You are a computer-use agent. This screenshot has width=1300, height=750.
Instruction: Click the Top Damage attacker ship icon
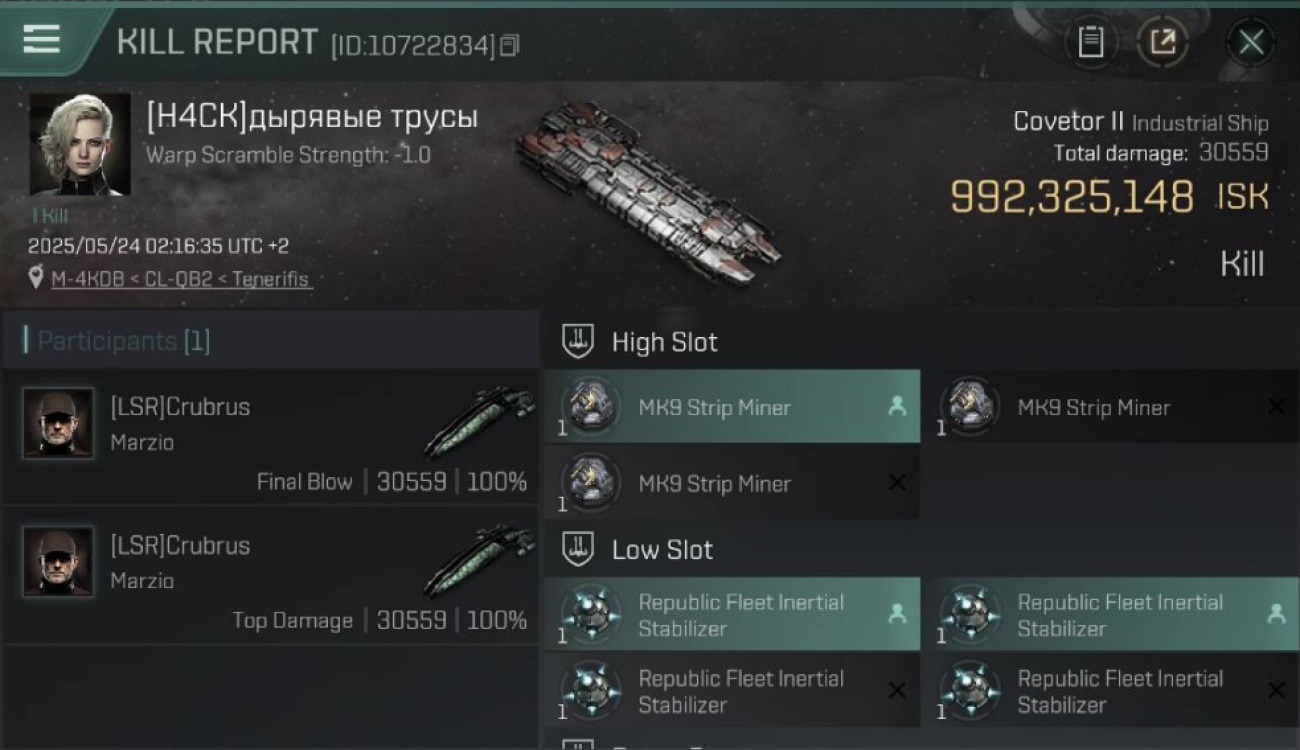tap(480, 562)
